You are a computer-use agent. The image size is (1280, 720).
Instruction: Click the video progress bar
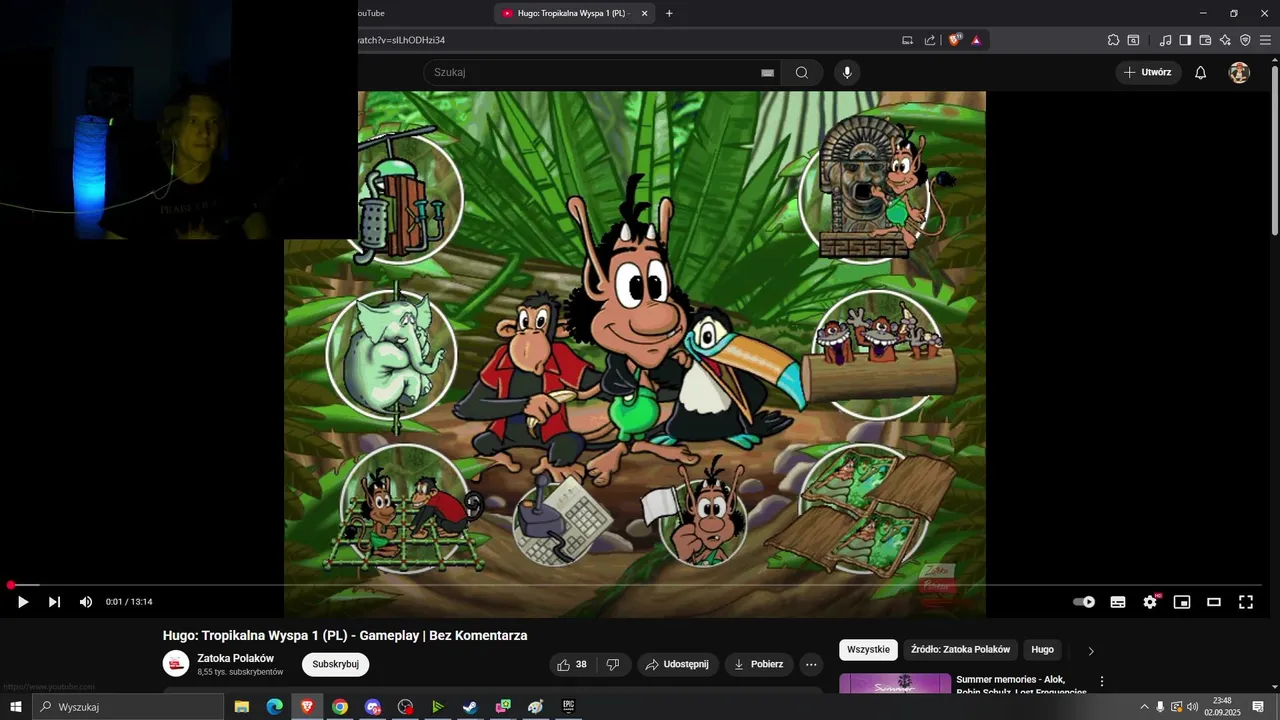[635, 585]
